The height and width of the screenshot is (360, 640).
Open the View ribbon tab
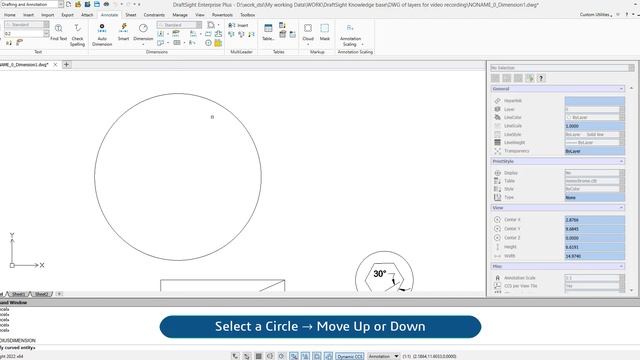[x=200, y=15]
